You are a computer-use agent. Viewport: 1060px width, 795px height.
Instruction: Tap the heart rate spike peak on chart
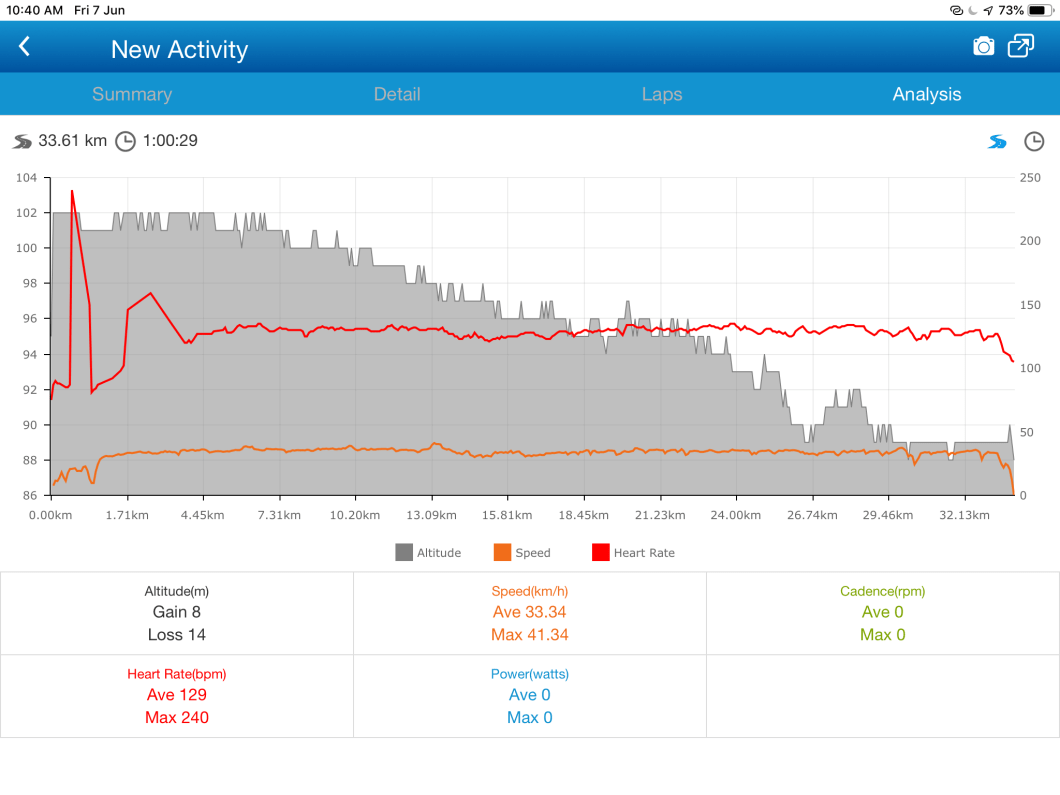72,190
